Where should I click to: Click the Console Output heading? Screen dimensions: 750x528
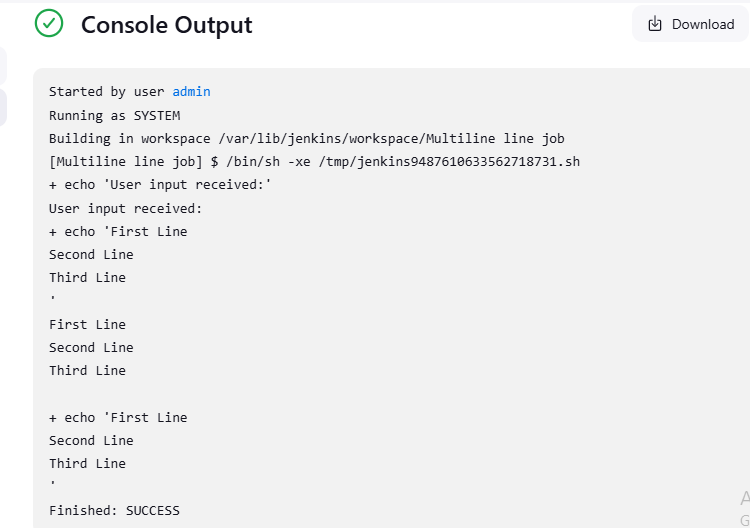pyautogui.click(x=166, y=25)
